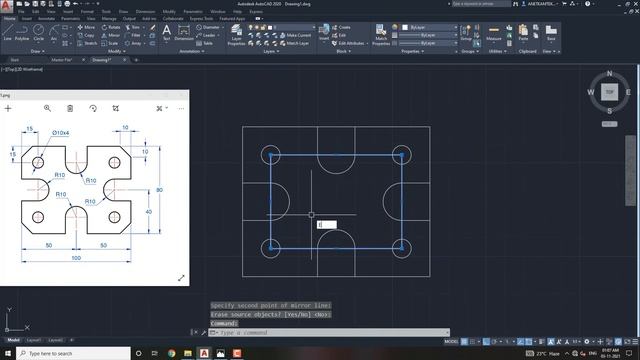Expand the Annotation panel

(x=192, y=51)
